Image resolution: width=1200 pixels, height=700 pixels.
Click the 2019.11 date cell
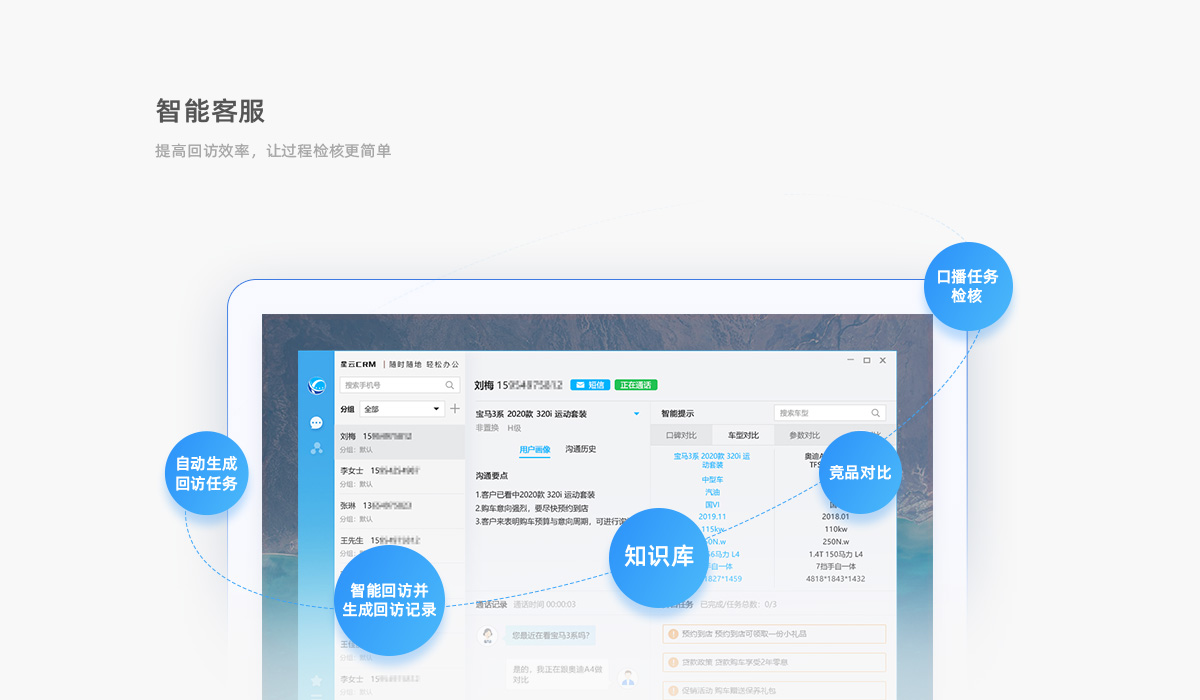pos(711,517)
